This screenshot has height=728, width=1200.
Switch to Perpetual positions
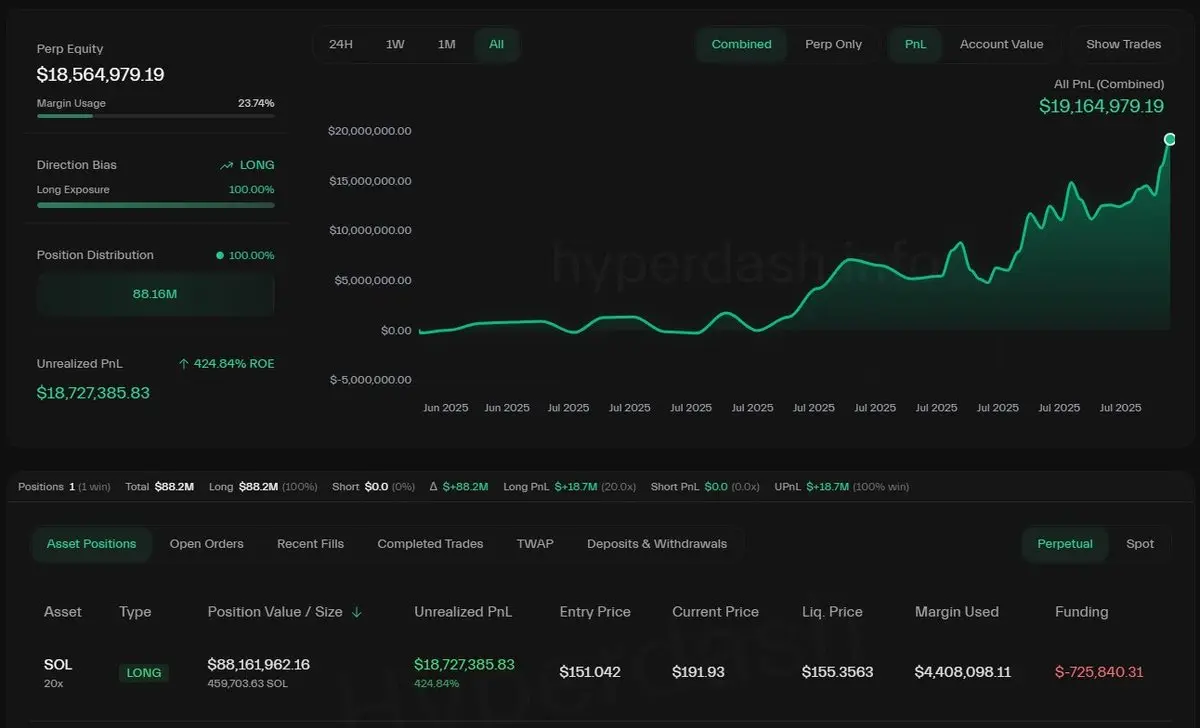[x=1065, y=544]
